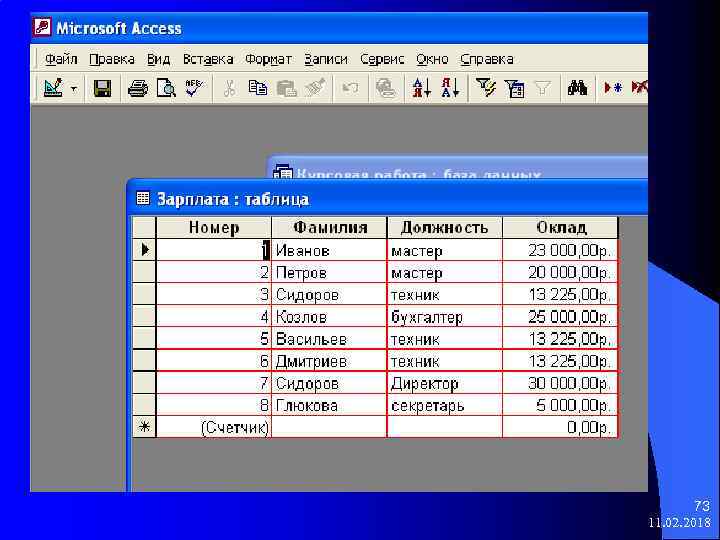Click salary 25 000,00р. cell
The width and height of the screenshot is (720, 540).
560,316
